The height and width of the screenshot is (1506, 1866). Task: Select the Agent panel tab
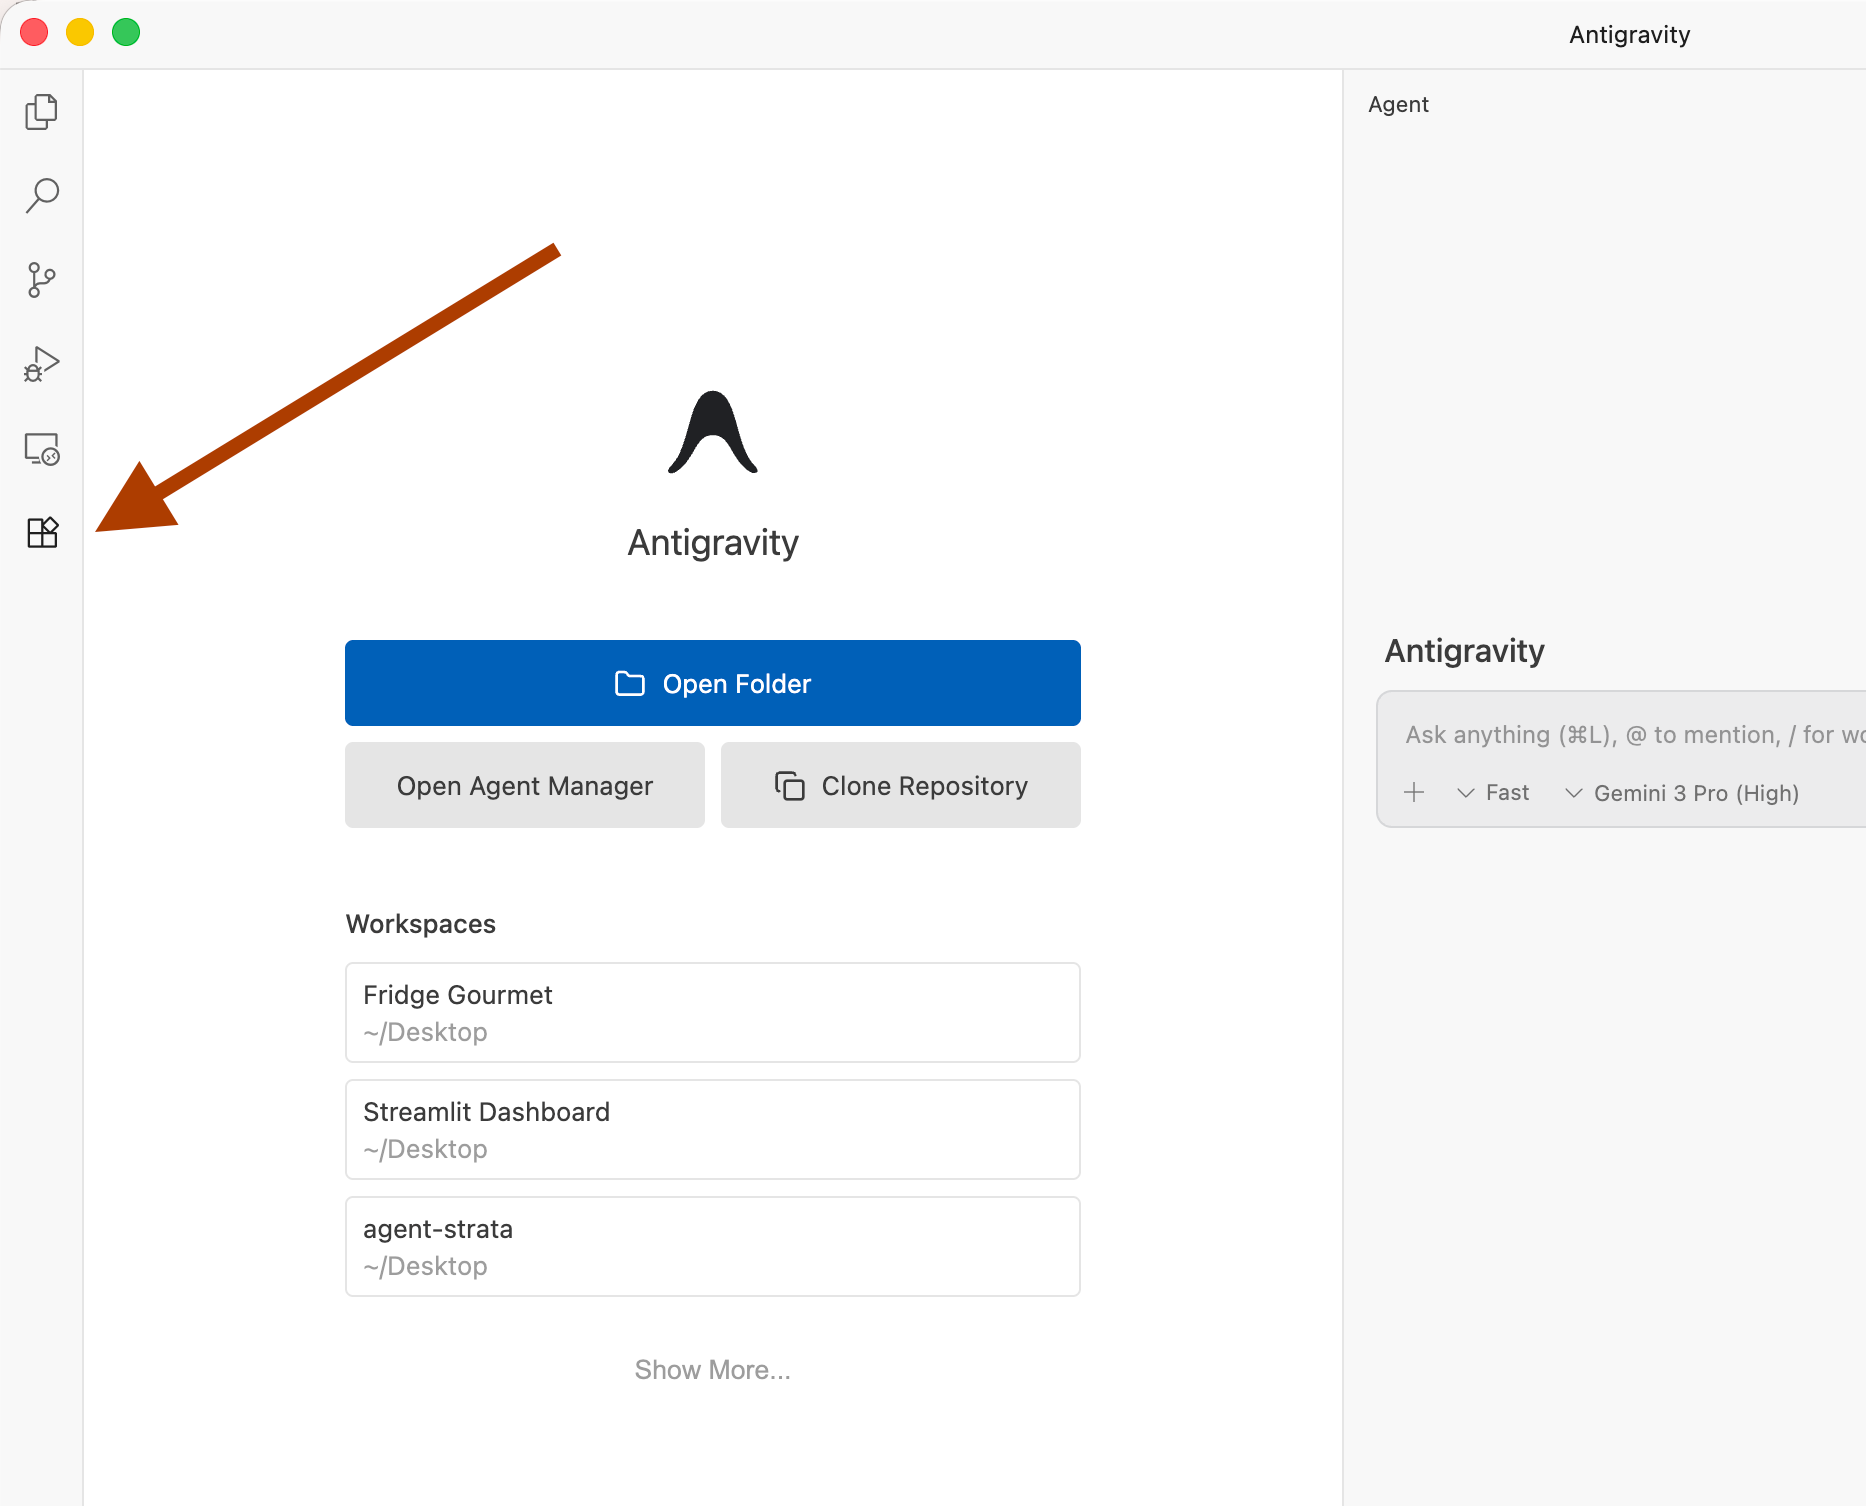(x=1398, y=104)
